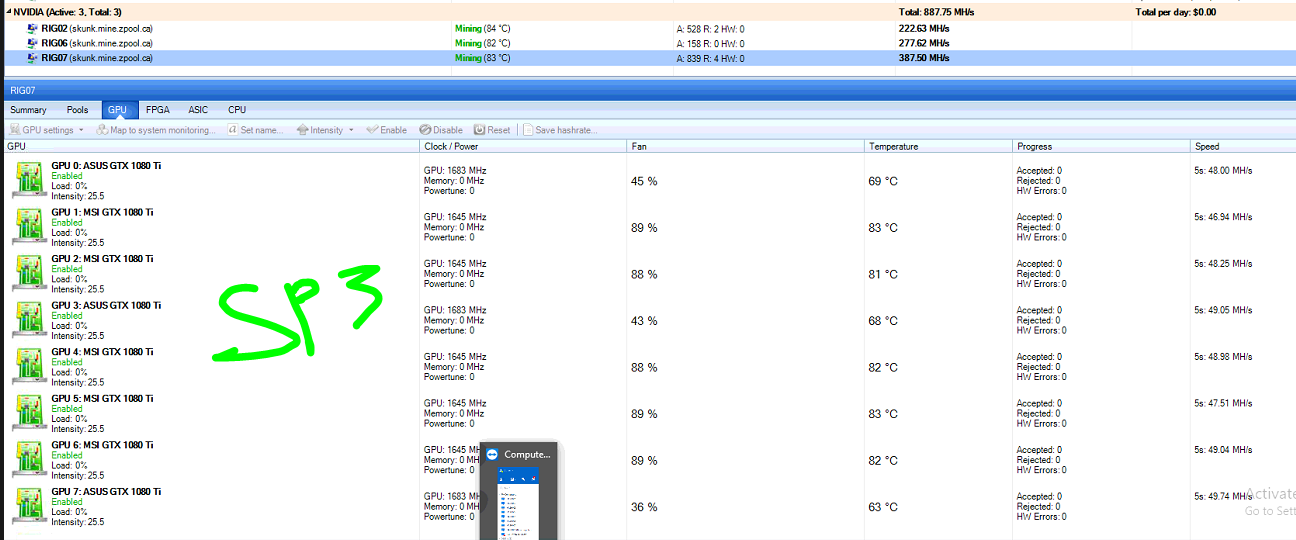Switch to the CPU tab

(236, 110)
